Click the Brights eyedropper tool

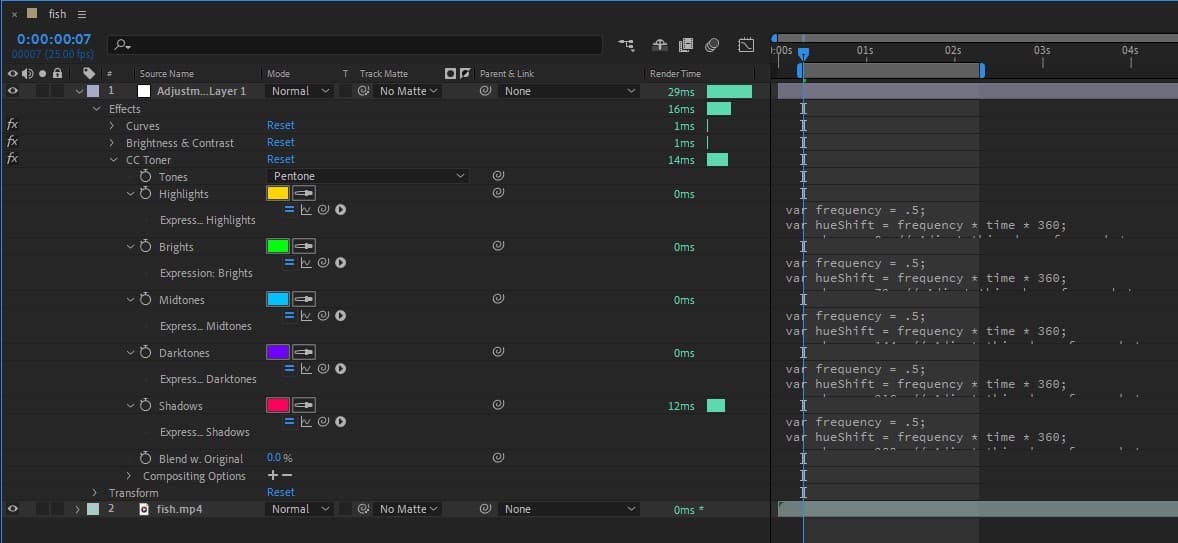(304, 246)
